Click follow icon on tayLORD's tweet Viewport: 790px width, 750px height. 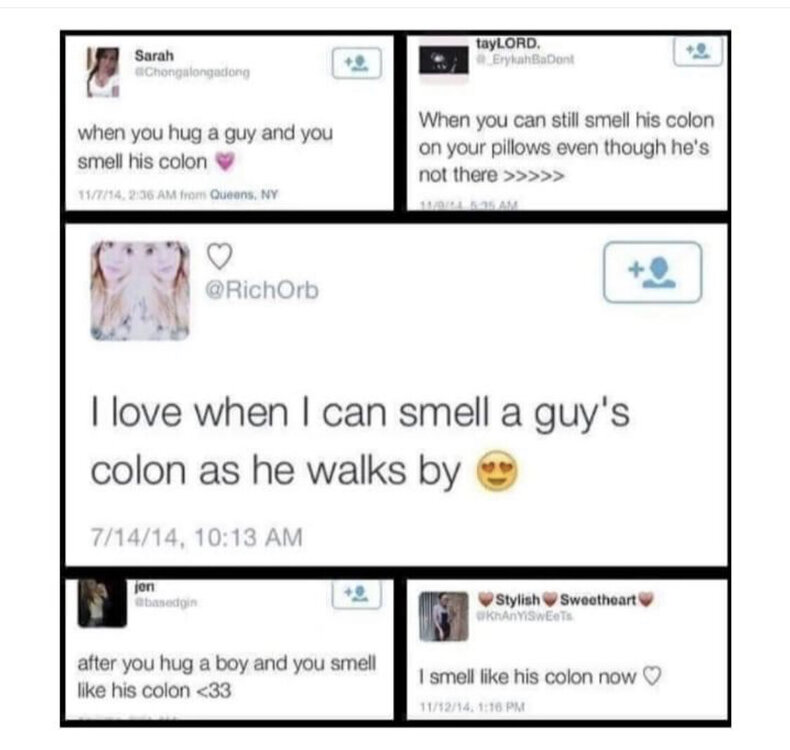tap(698, 51)
